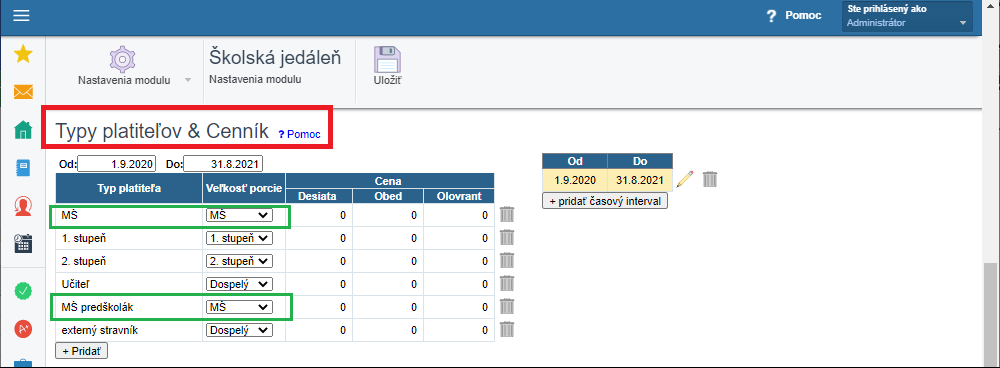Viewport: 1000px width, 368px height.
Task: Click the + Pridať button
Action: [x=82, y=350]
